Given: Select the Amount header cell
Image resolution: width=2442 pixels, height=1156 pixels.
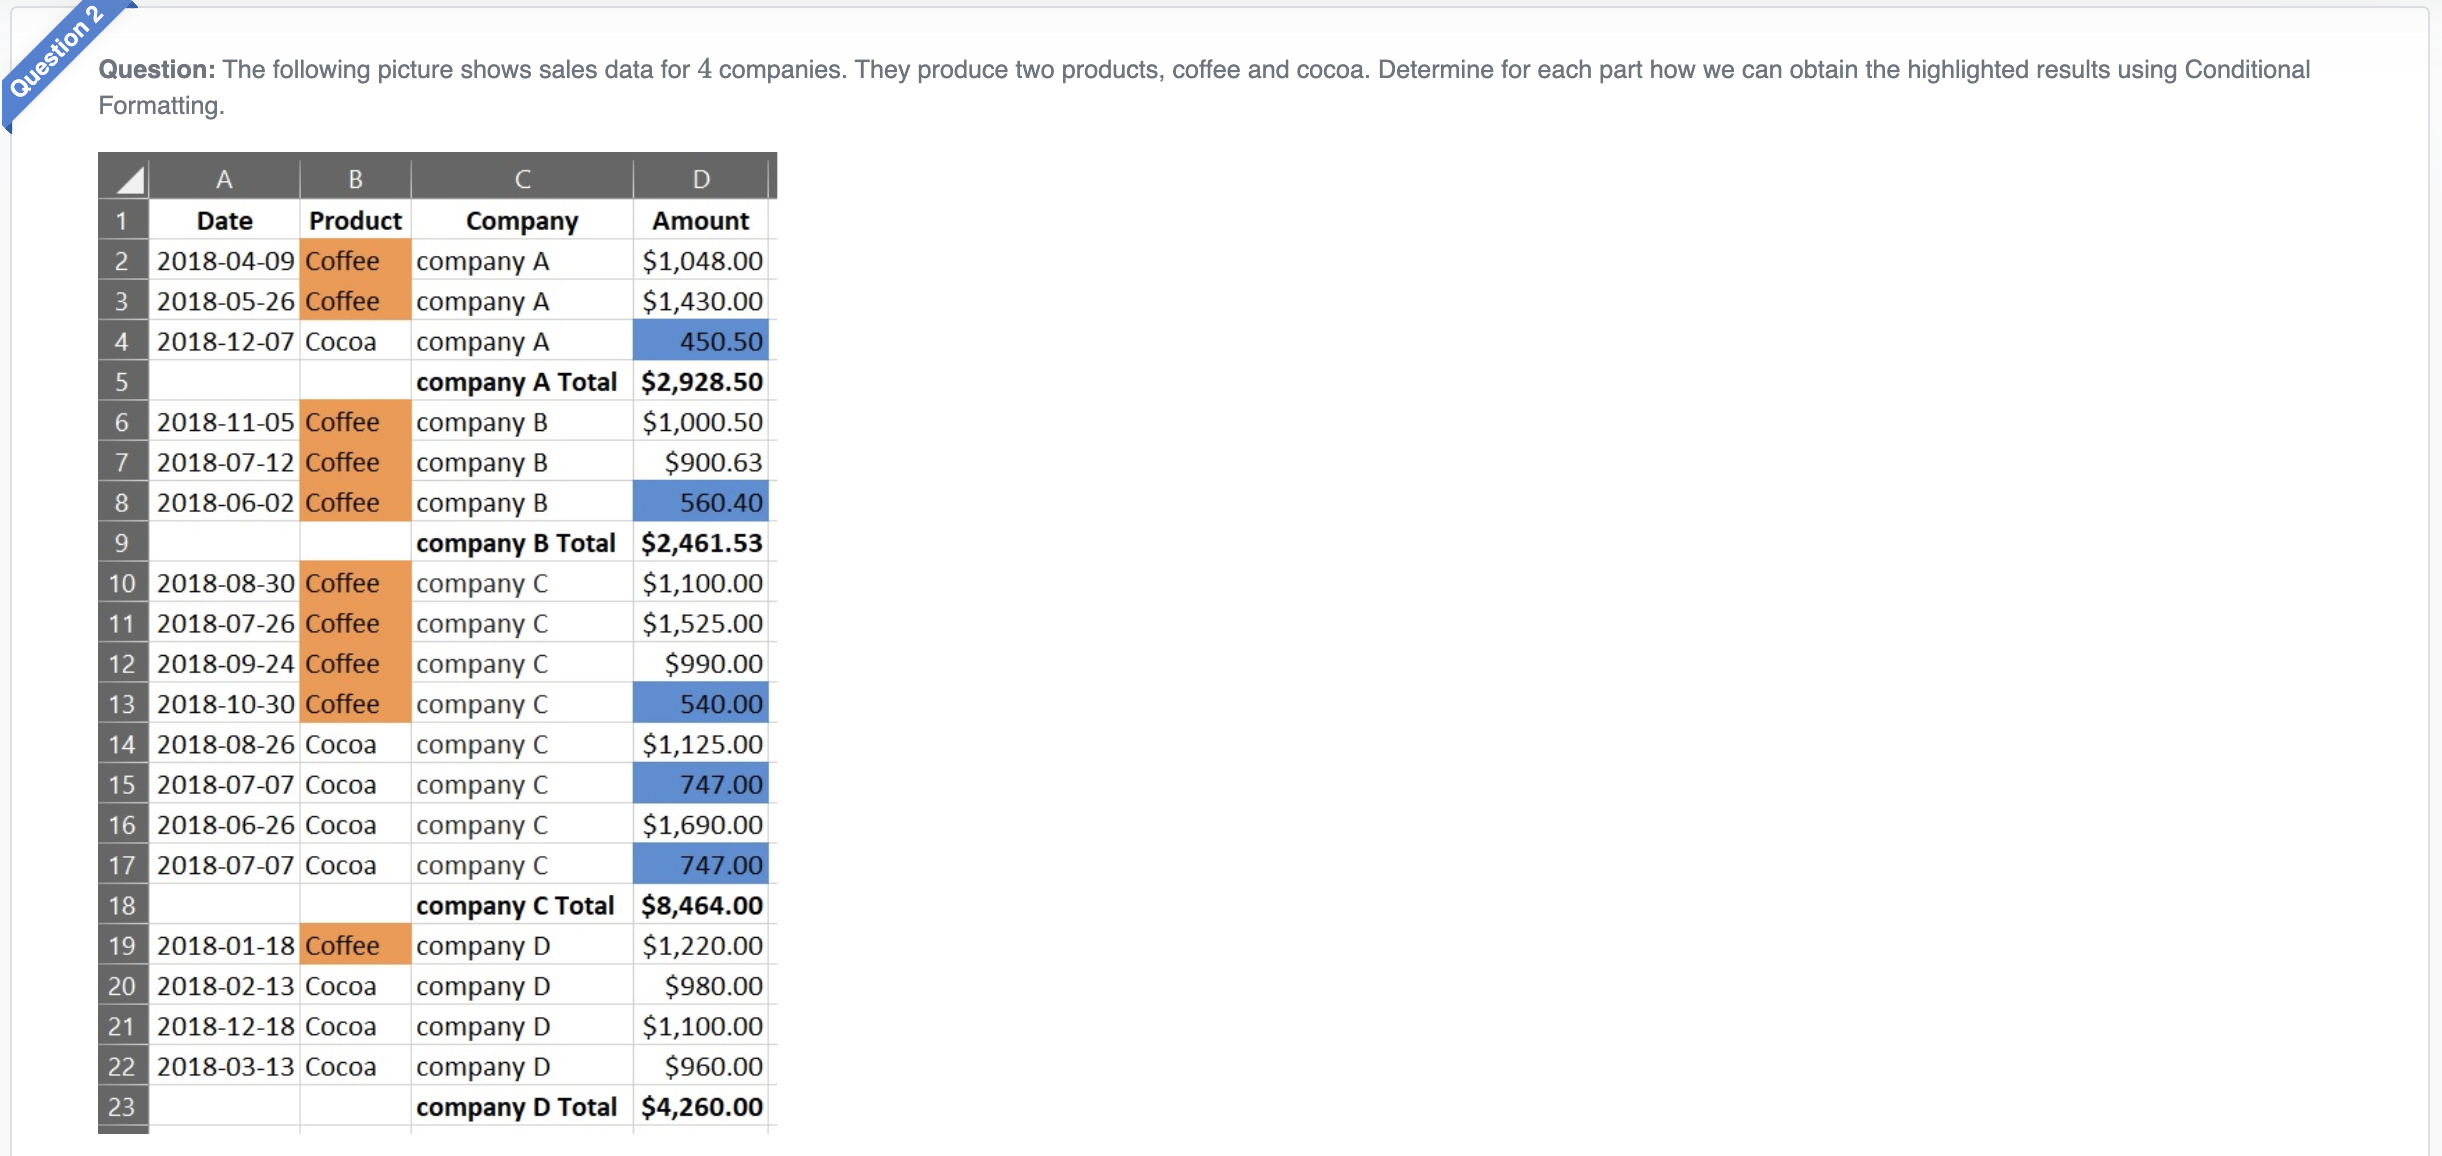Looking at the screenshot, I should [x=701, y=221].
